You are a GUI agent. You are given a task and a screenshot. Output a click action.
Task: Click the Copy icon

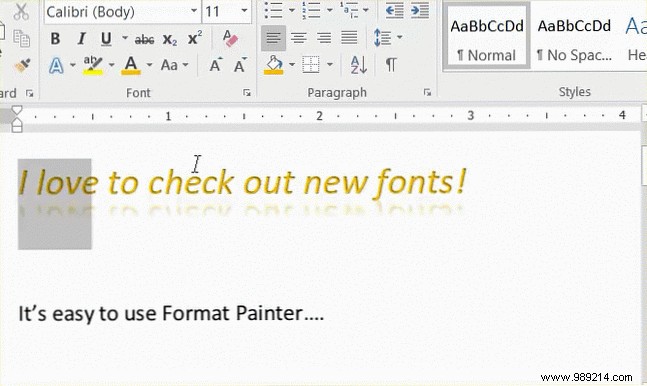pyautogui.click(x=21, y=38)
